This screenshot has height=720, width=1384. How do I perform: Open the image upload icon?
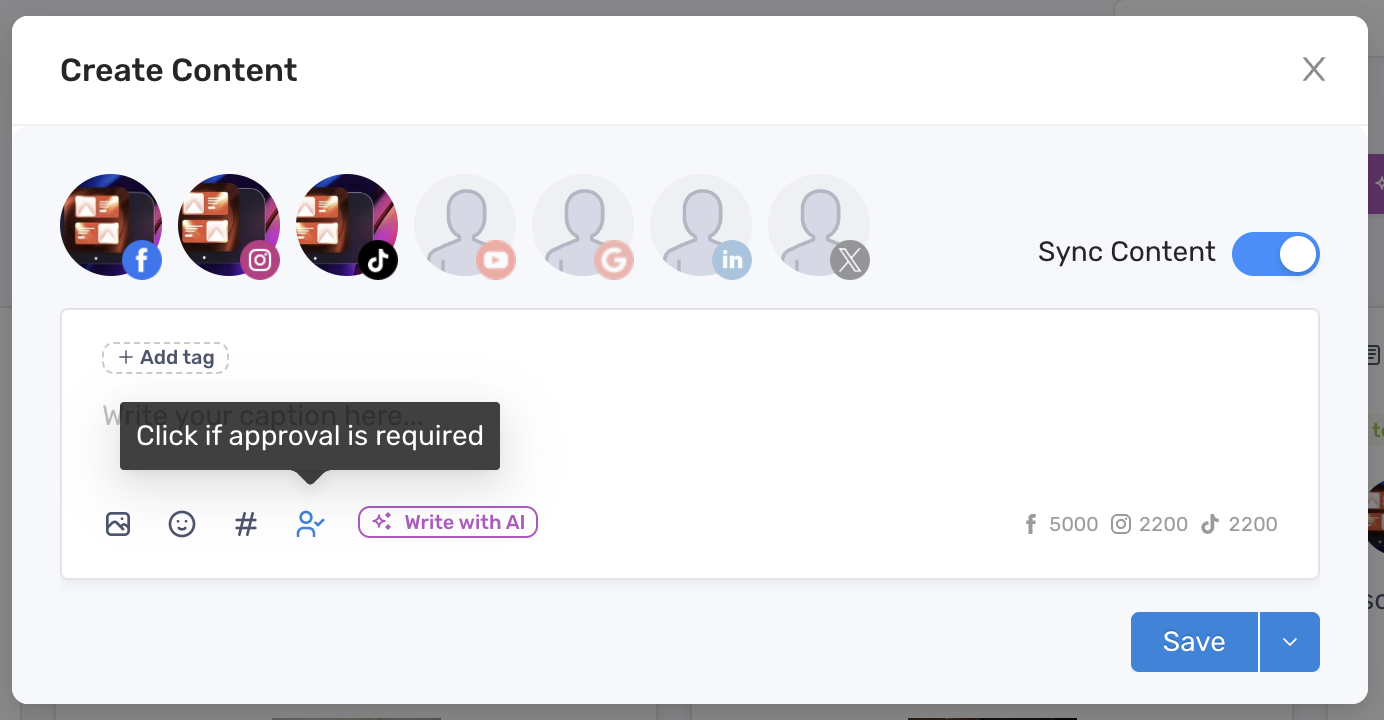pyautogui.click(x=118, y=524)
